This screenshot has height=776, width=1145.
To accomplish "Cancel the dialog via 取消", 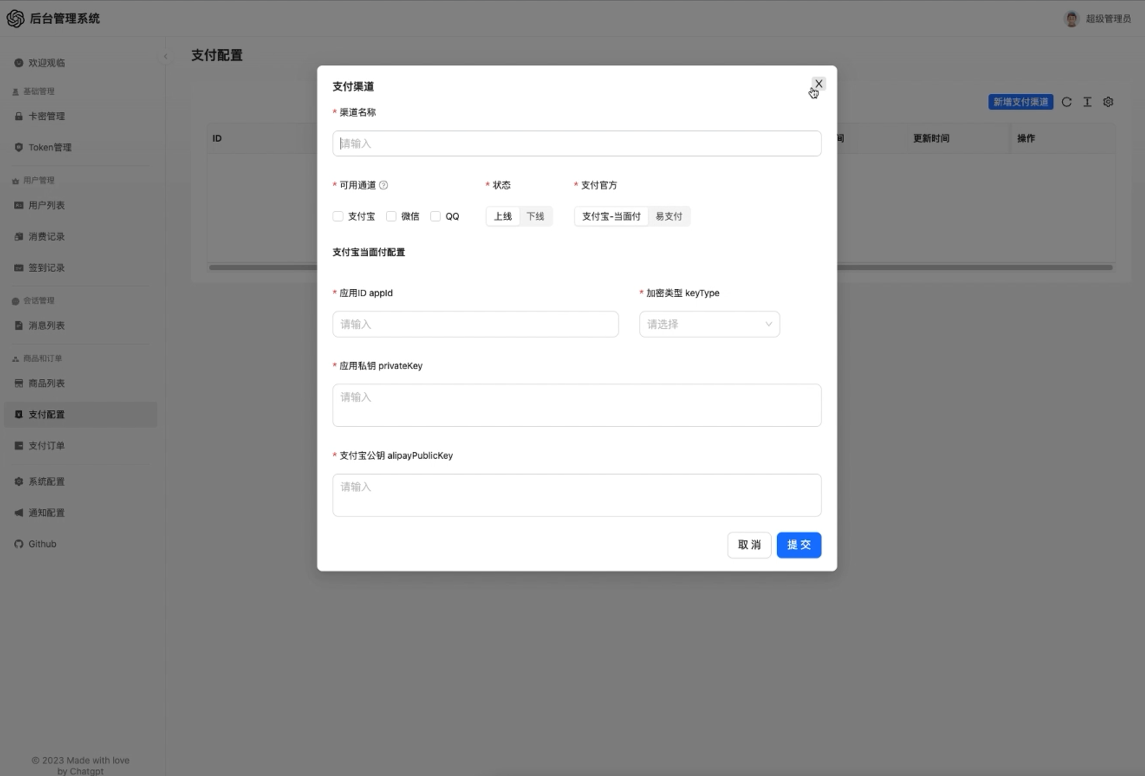I will pyautogui.click(x=748, y=544).
